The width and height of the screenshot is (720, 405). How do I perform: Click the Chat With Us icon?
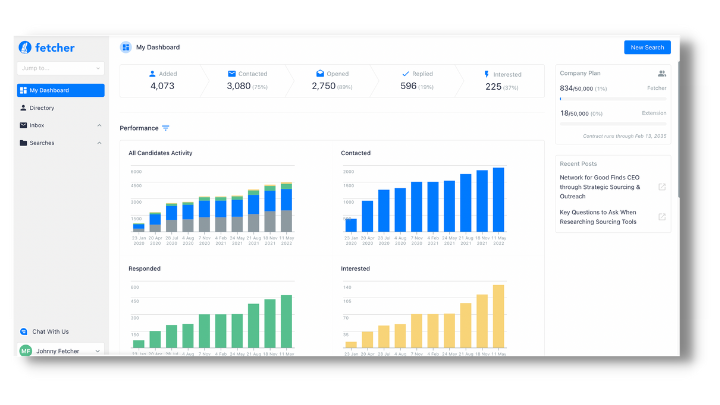24,331
